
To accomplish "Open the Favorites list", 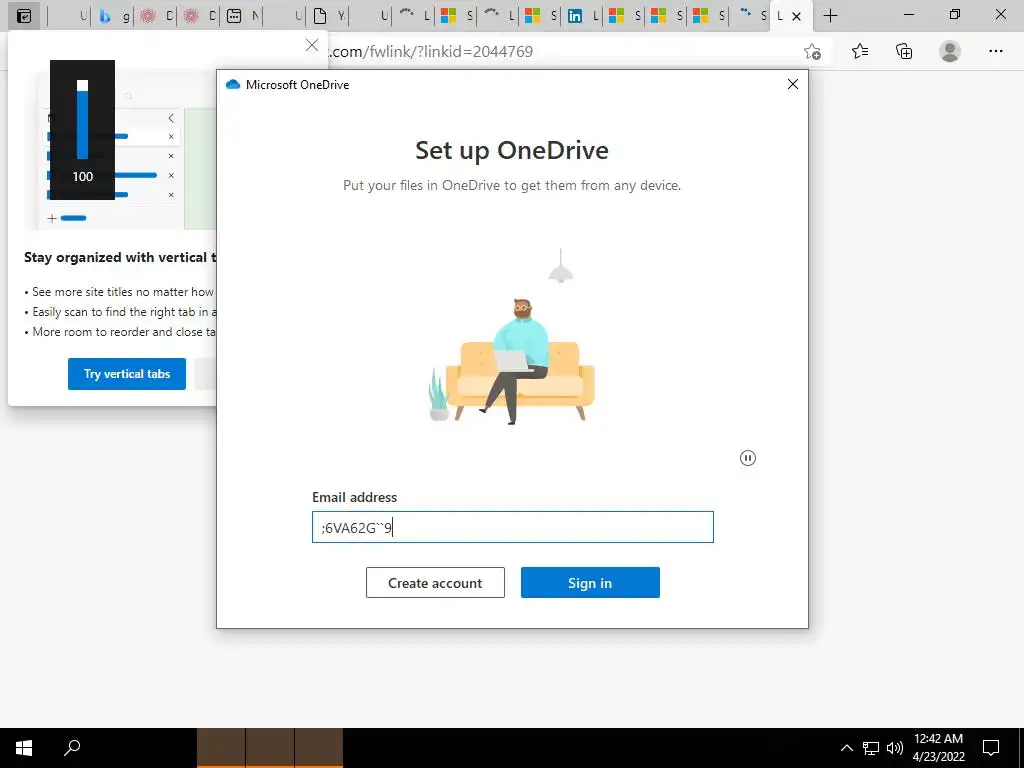I will [x=860, y=51].
